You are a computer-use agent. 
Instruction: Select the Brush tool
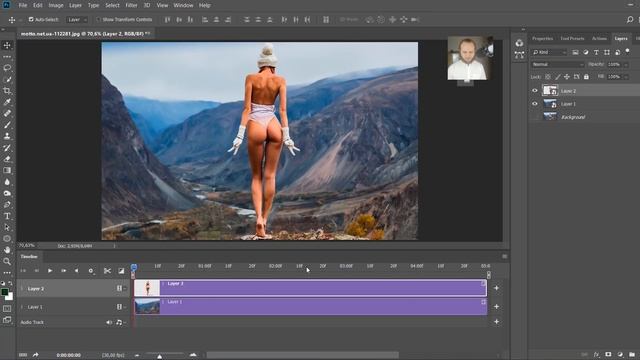point(7,125)
